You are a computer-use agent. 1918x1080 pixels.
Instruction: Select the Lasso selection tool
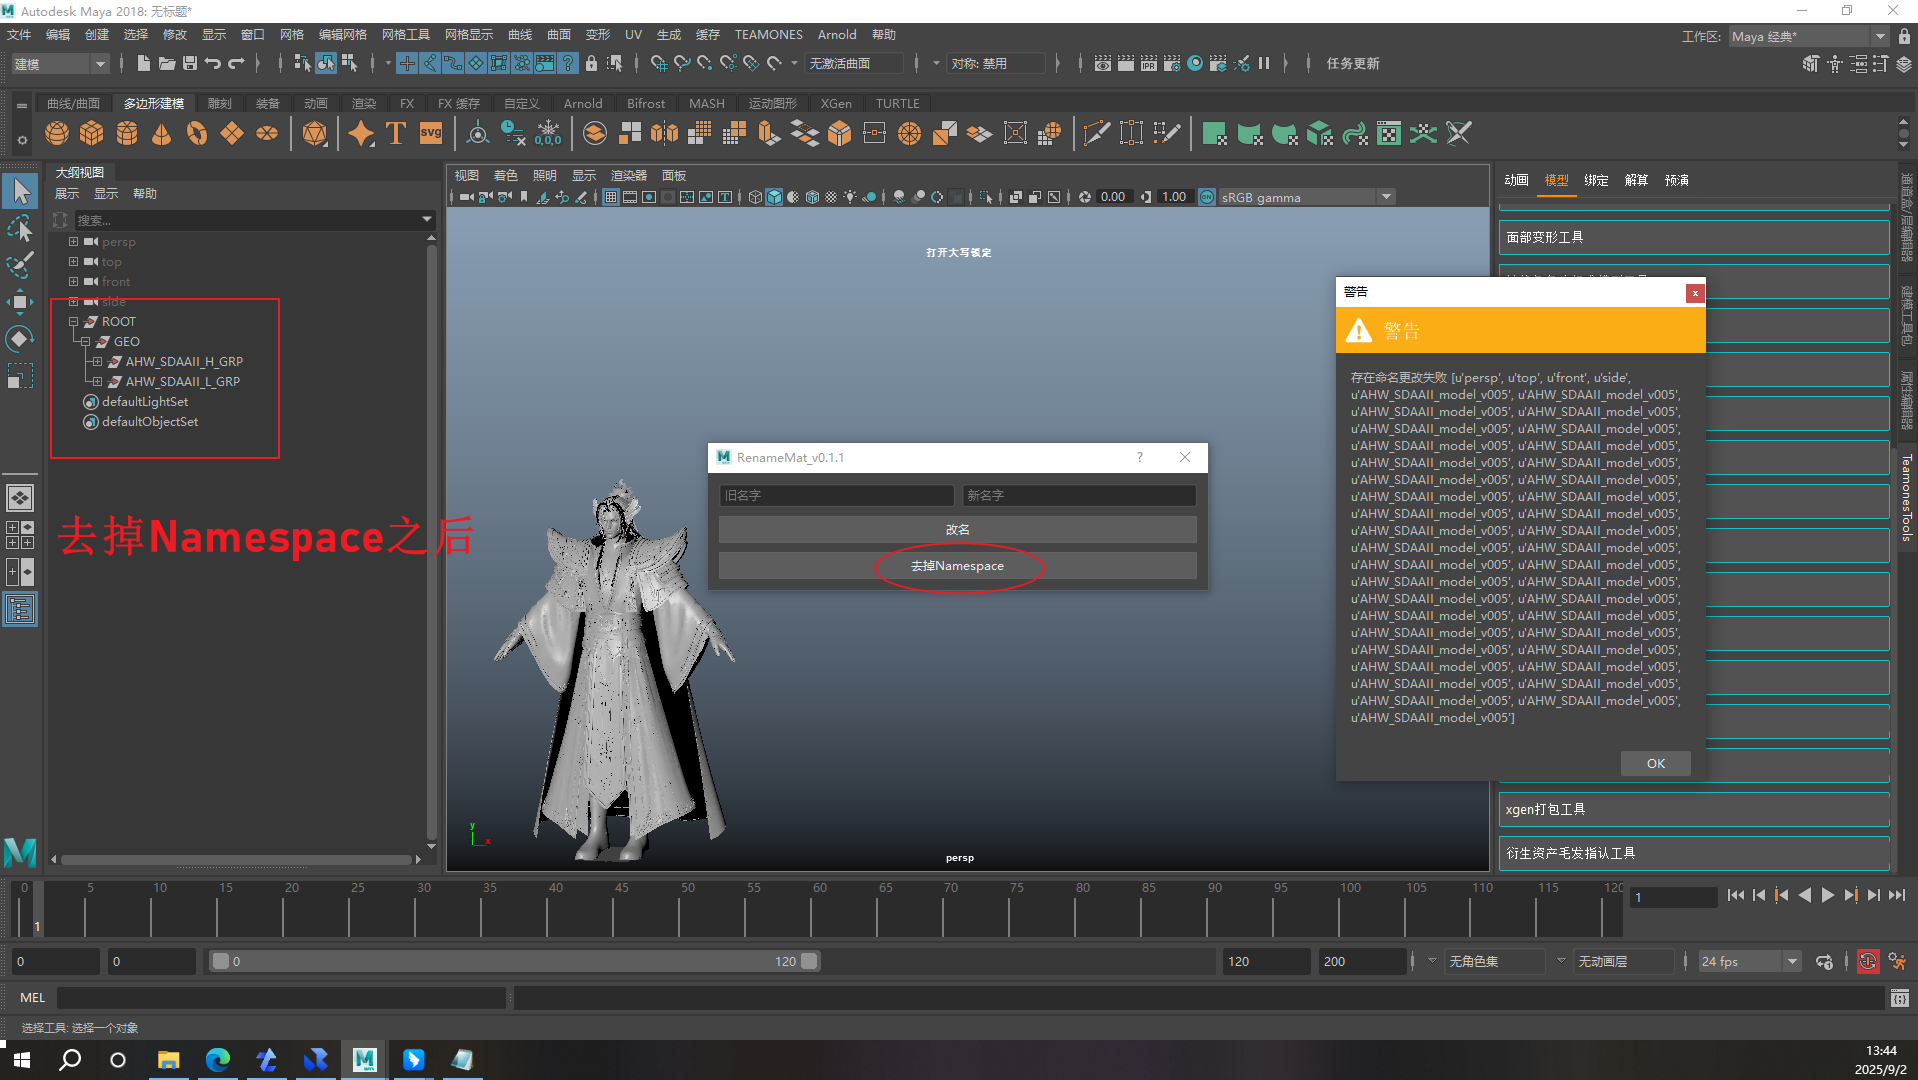pyautogui.click(x=19, y=229)
